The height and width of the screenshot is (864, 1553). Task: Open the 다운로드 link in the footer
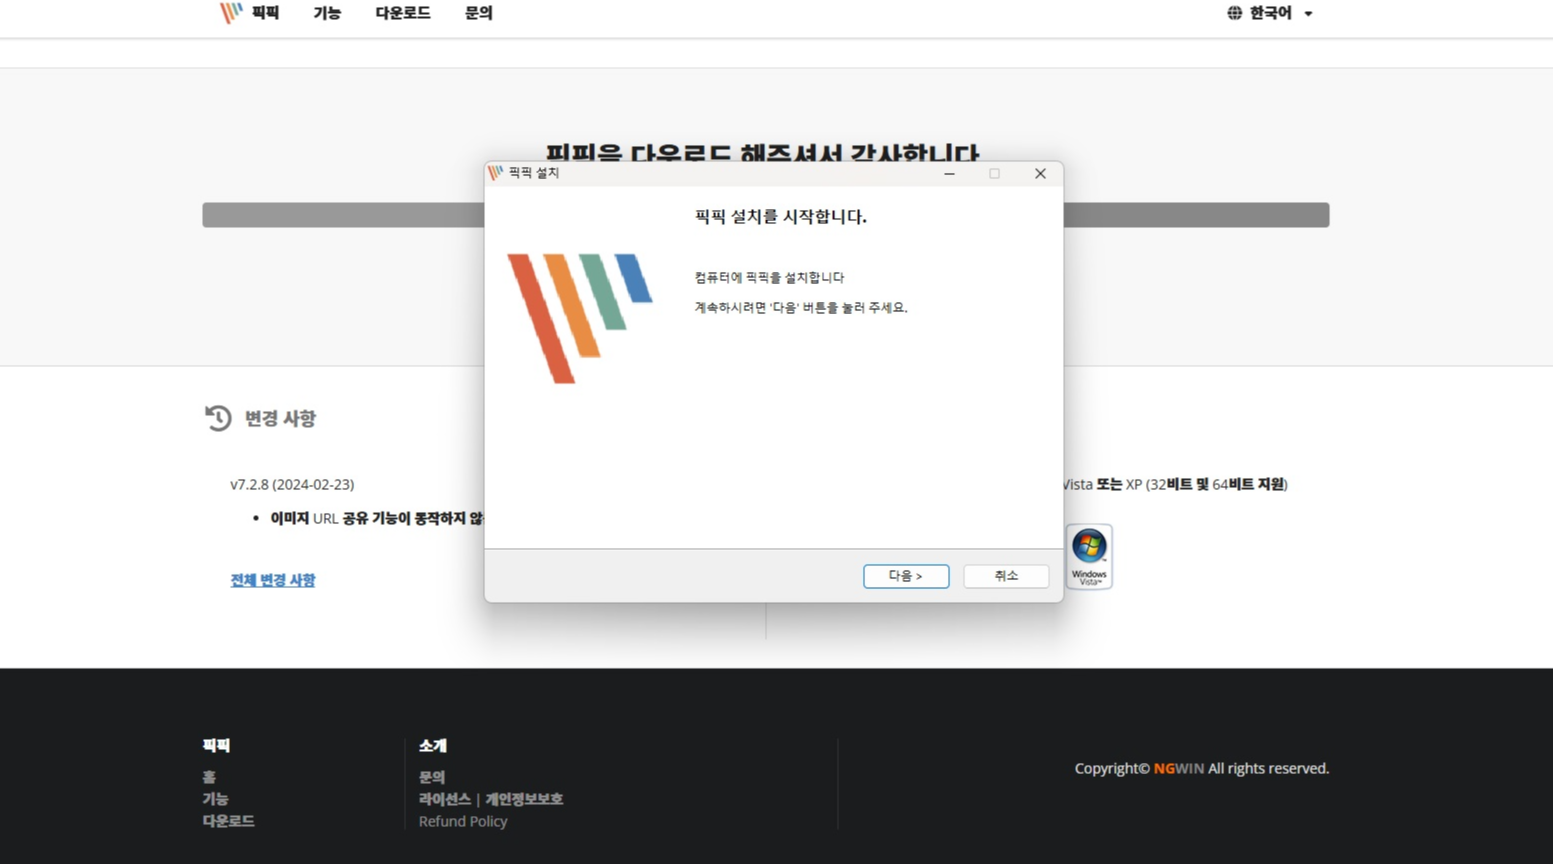click(228, 821)
